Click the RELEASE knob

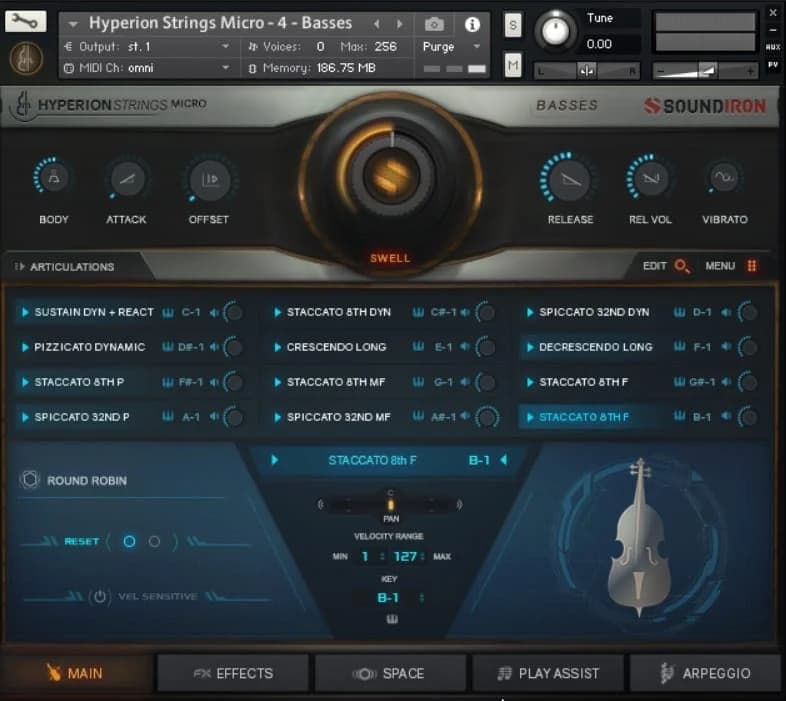pos(570,180)
